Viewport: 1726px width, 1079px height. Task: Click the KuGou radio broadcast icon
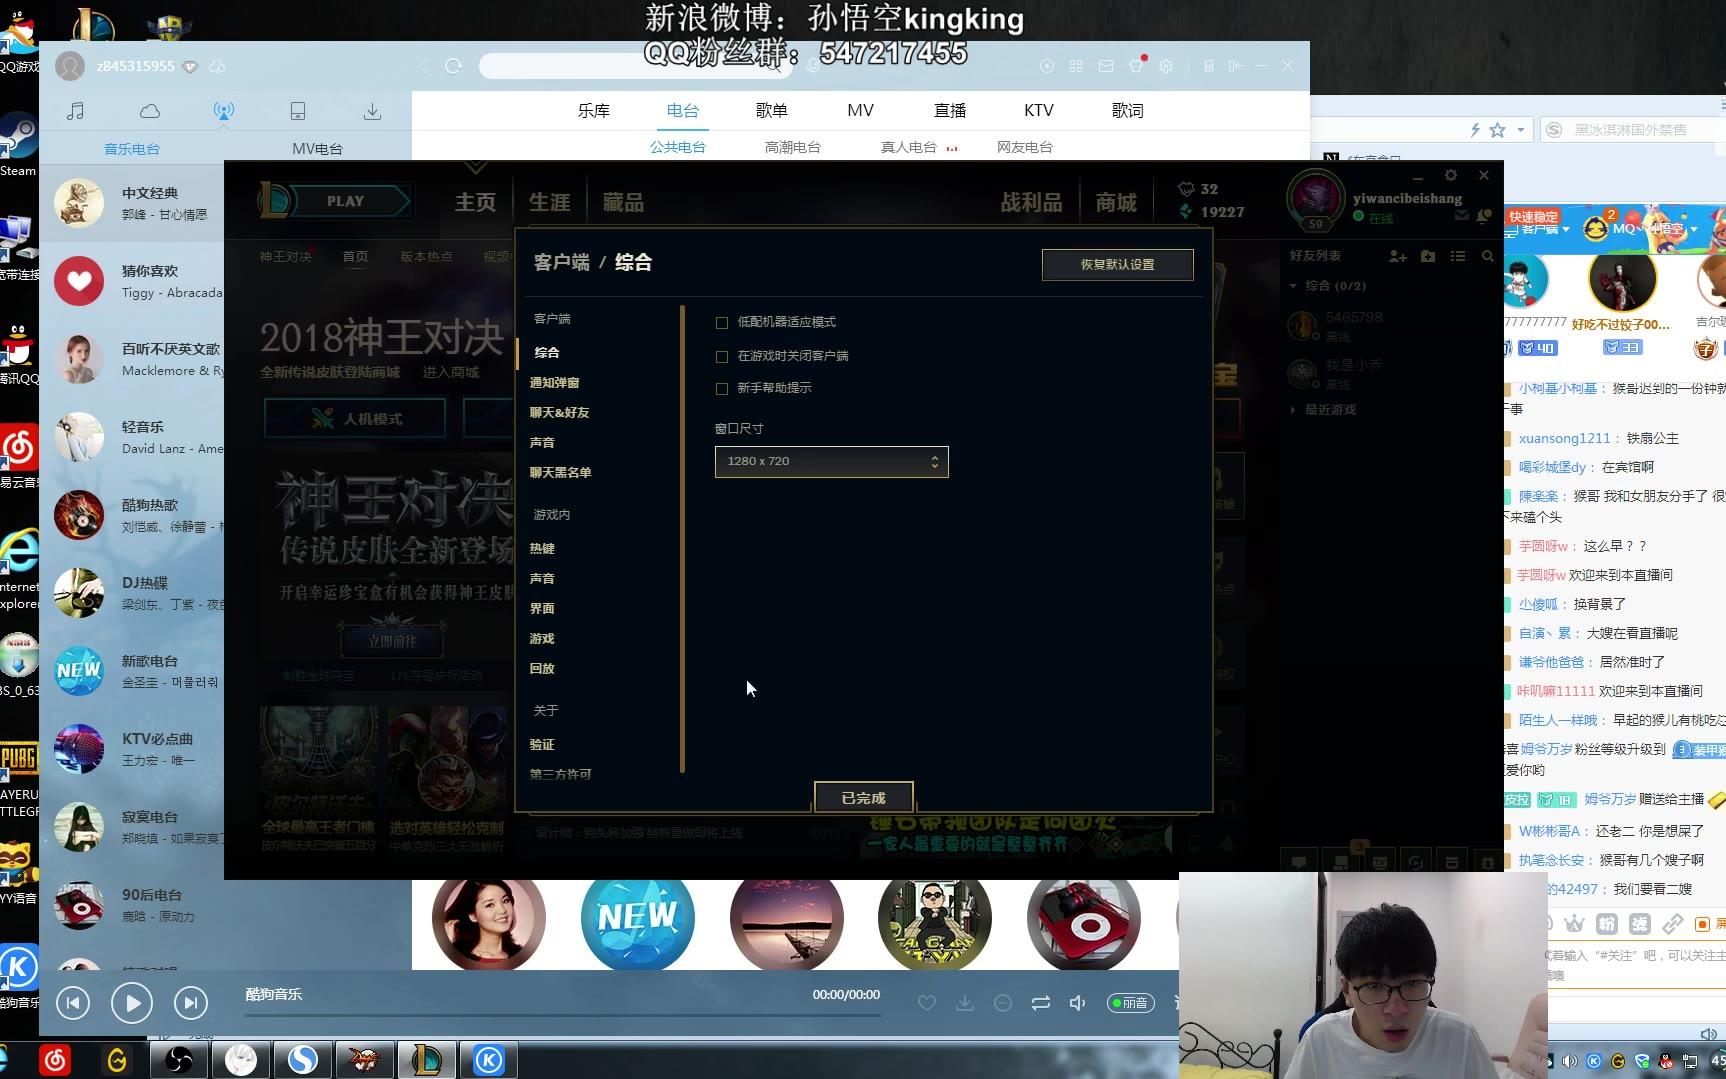(224, 111)
